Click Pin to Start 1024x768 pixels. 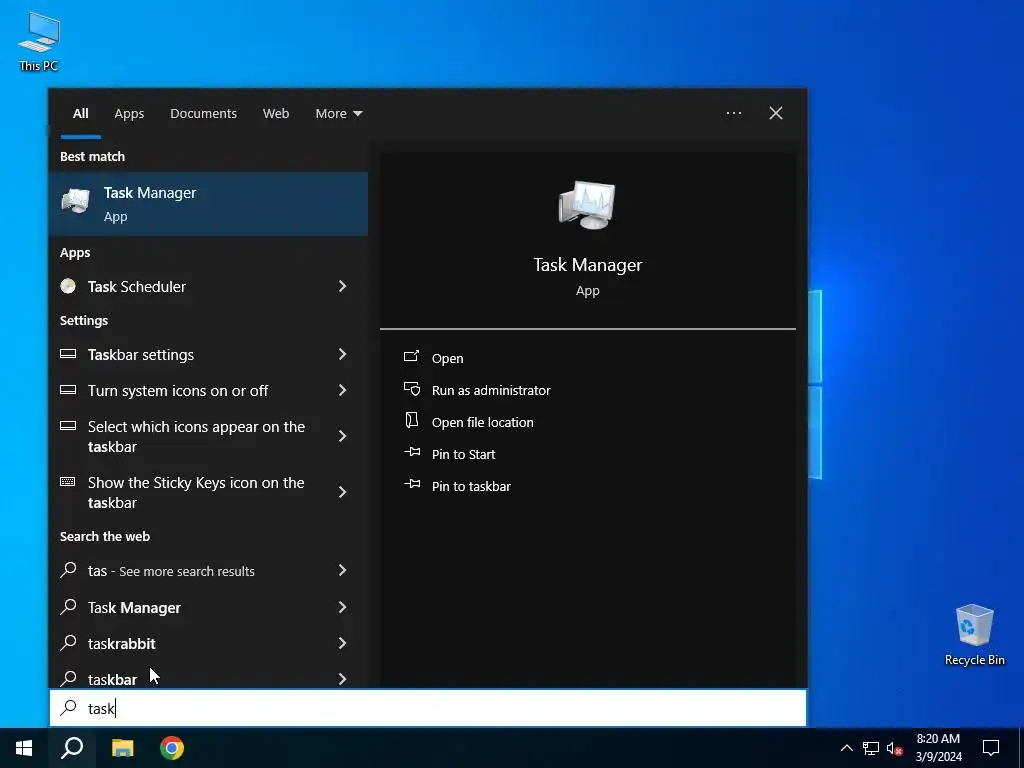pyautogui.click(x=463, y=455)
